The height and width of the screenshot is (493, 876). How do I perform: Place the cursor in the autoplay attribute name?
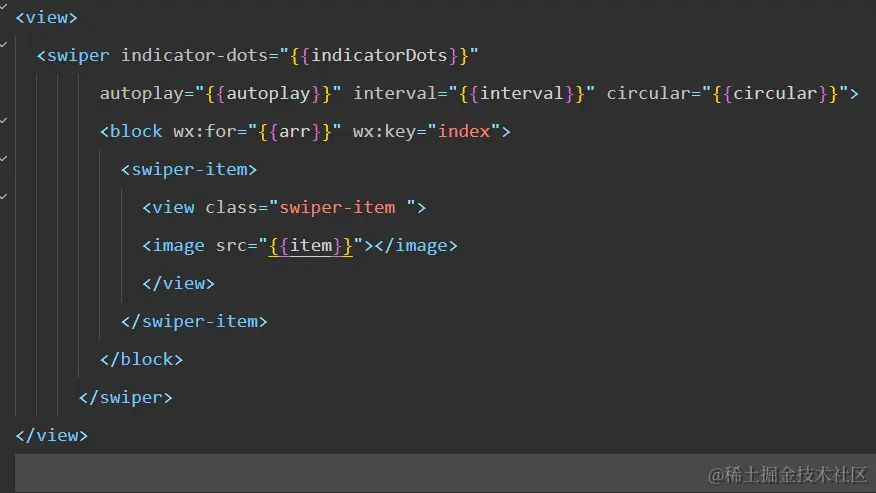(x=141, y=93)
